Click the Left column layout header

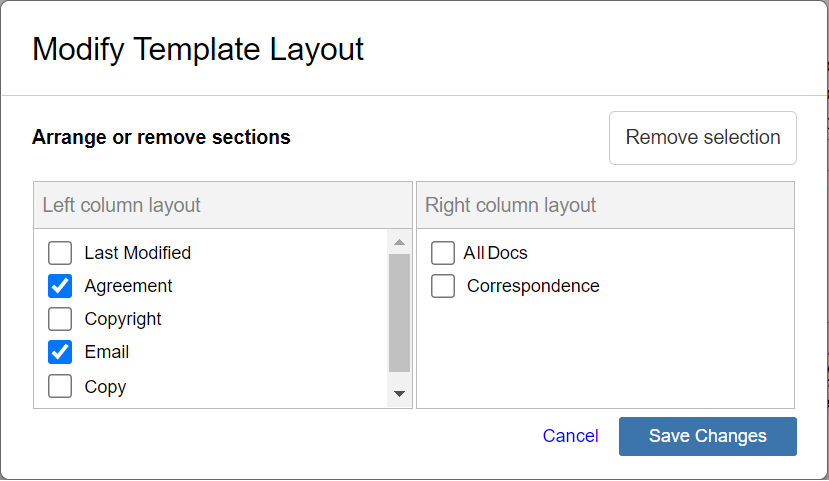pos(122,205)
